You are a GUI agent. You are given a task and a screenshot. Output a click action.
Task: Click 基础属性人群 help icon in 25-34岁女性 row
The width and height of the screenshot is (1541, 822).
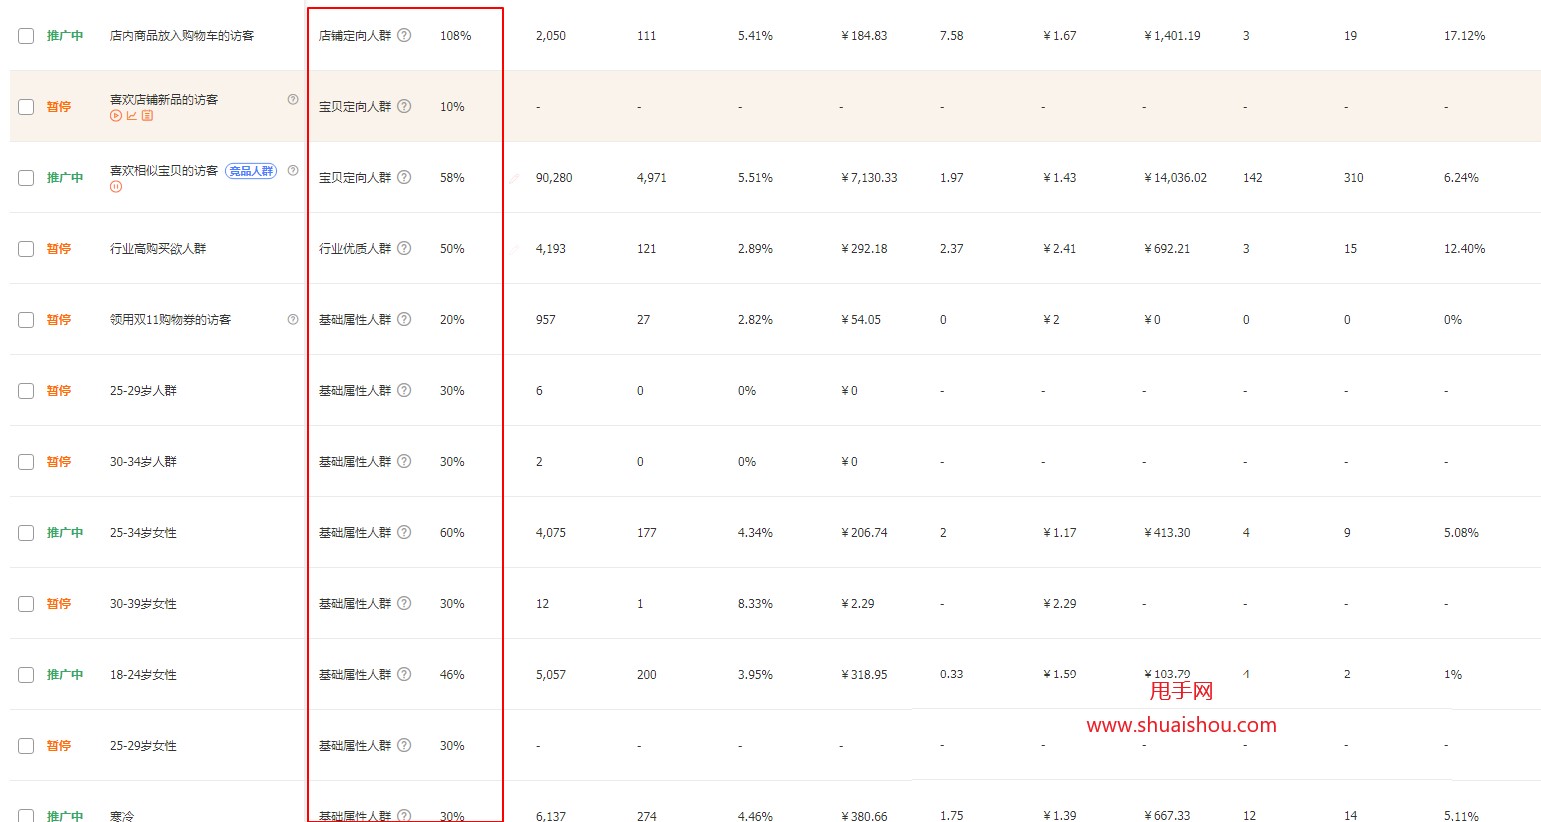pos(404,532)
